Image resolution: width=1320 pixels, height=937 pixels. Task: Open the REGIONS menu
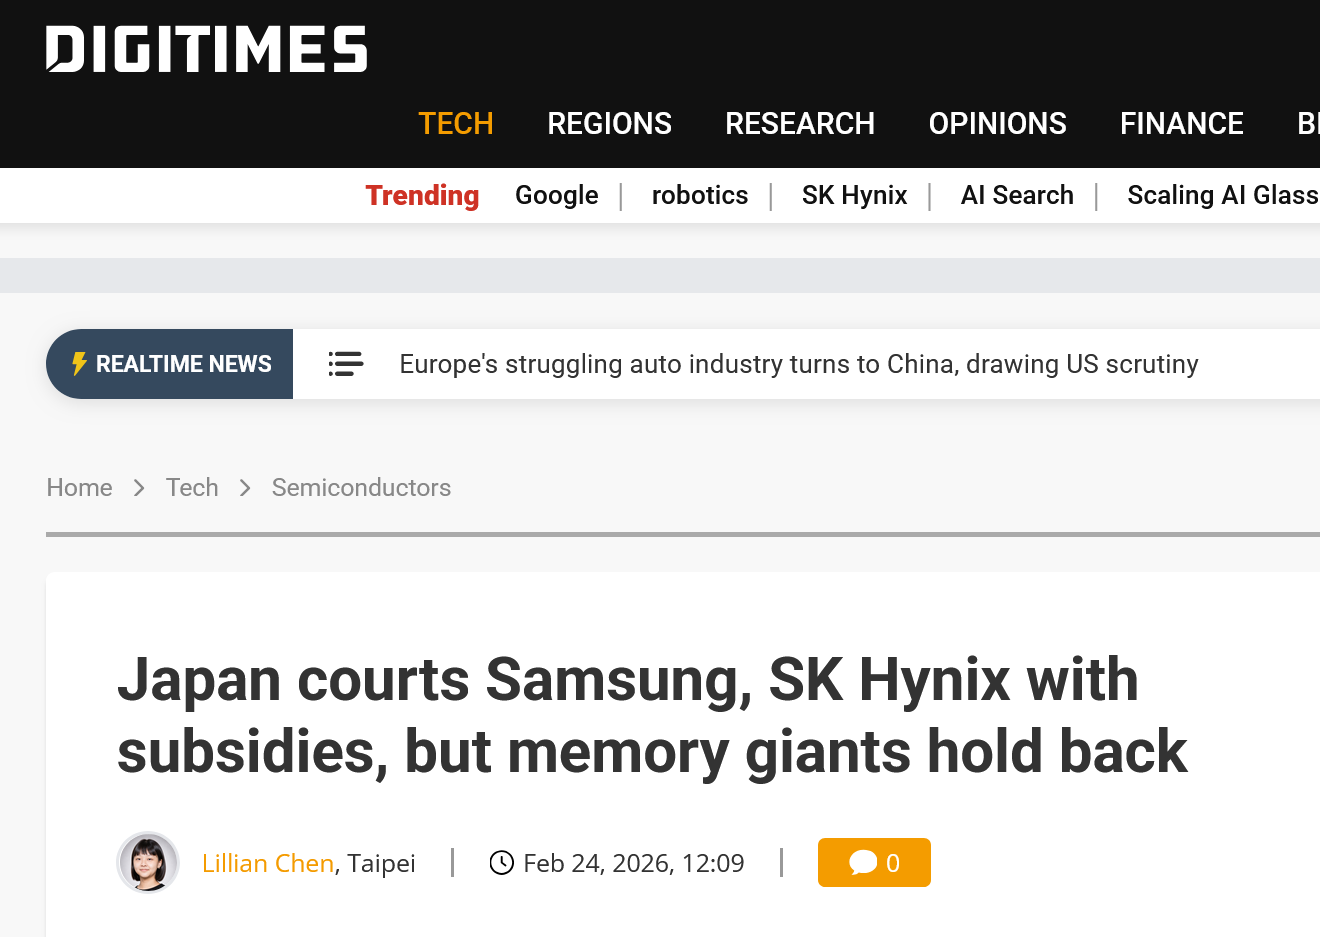[610, 123]
